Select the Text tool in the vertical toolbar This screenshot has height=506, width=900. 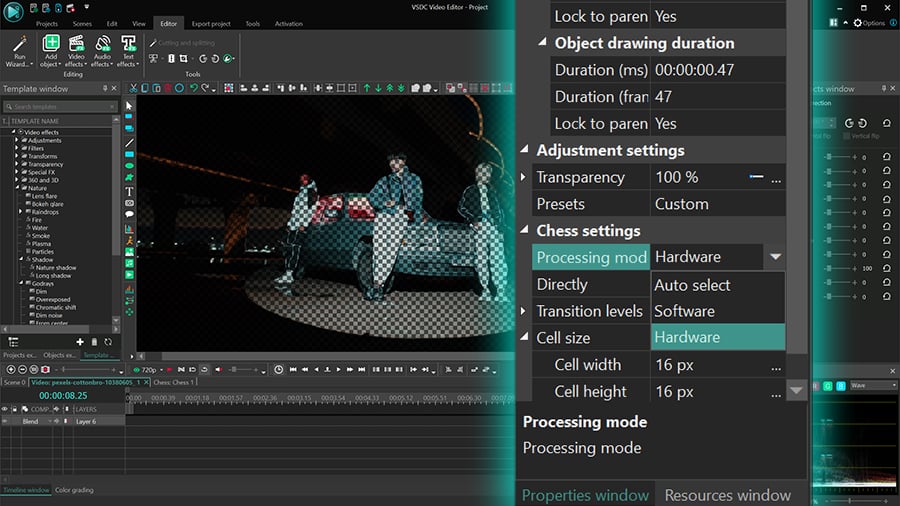point(129,191)
